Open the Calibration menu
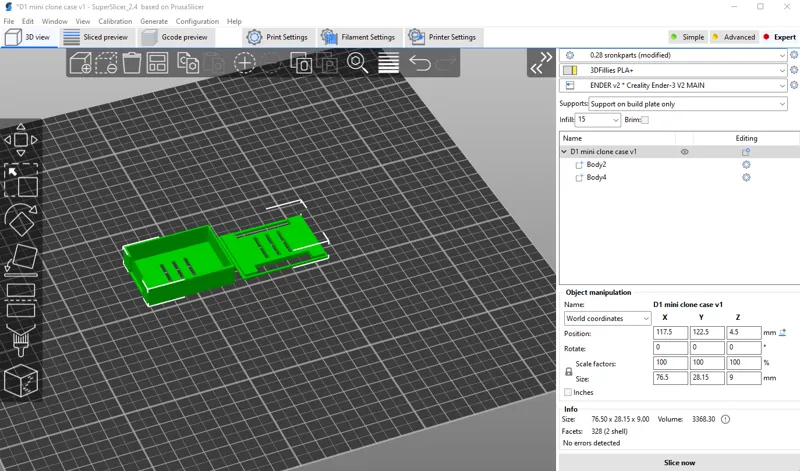Screen dimensions: 800x471 [x=115, y=21]
